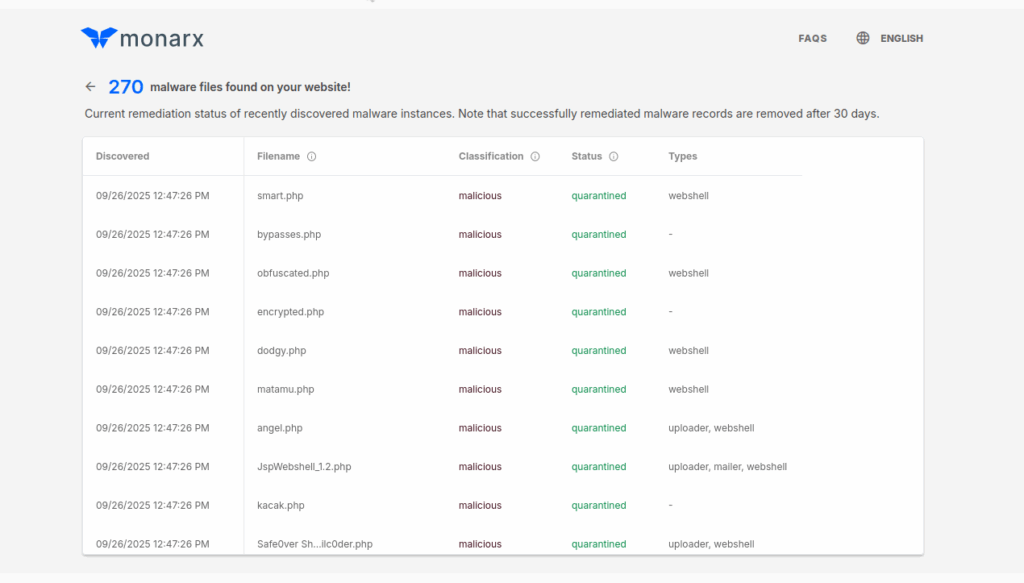The width and height of the screenshot is (1024, 583).
Task: Select the bypasses.php filename
Action: click(289, 234)
